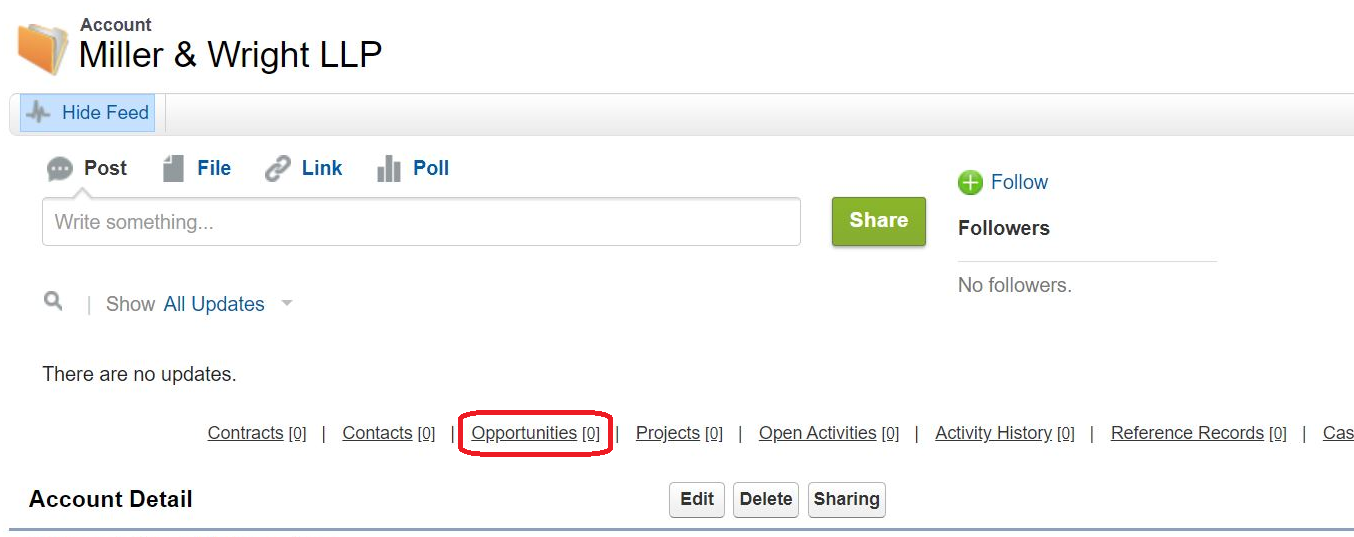
Task: Click the Delete button
Action: [x=766, y=499]
